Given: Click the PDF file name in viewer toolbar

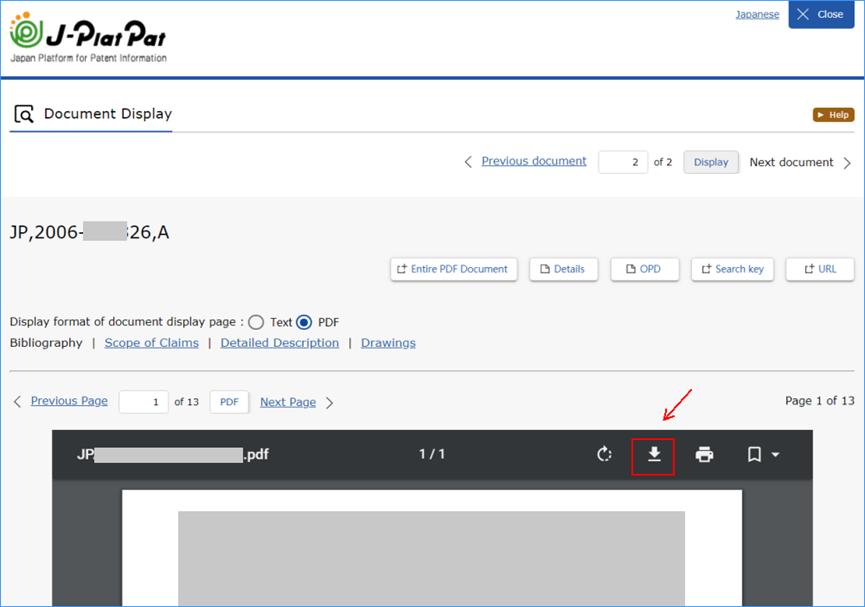Looking at the screenshot, I should click(173, 455).
